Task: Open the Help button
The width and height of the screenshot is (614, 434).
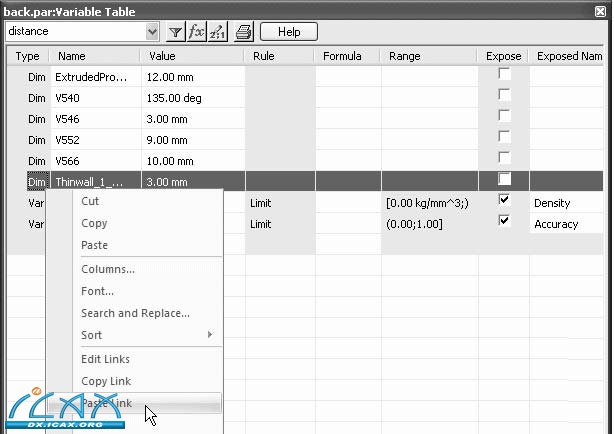Action: click(289, 32)
